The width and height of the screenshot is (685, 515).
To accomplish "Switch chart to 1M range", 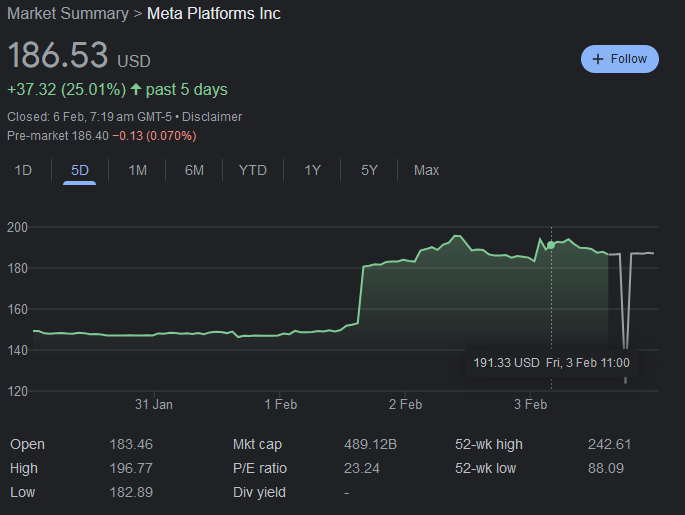I will point(137,170).
